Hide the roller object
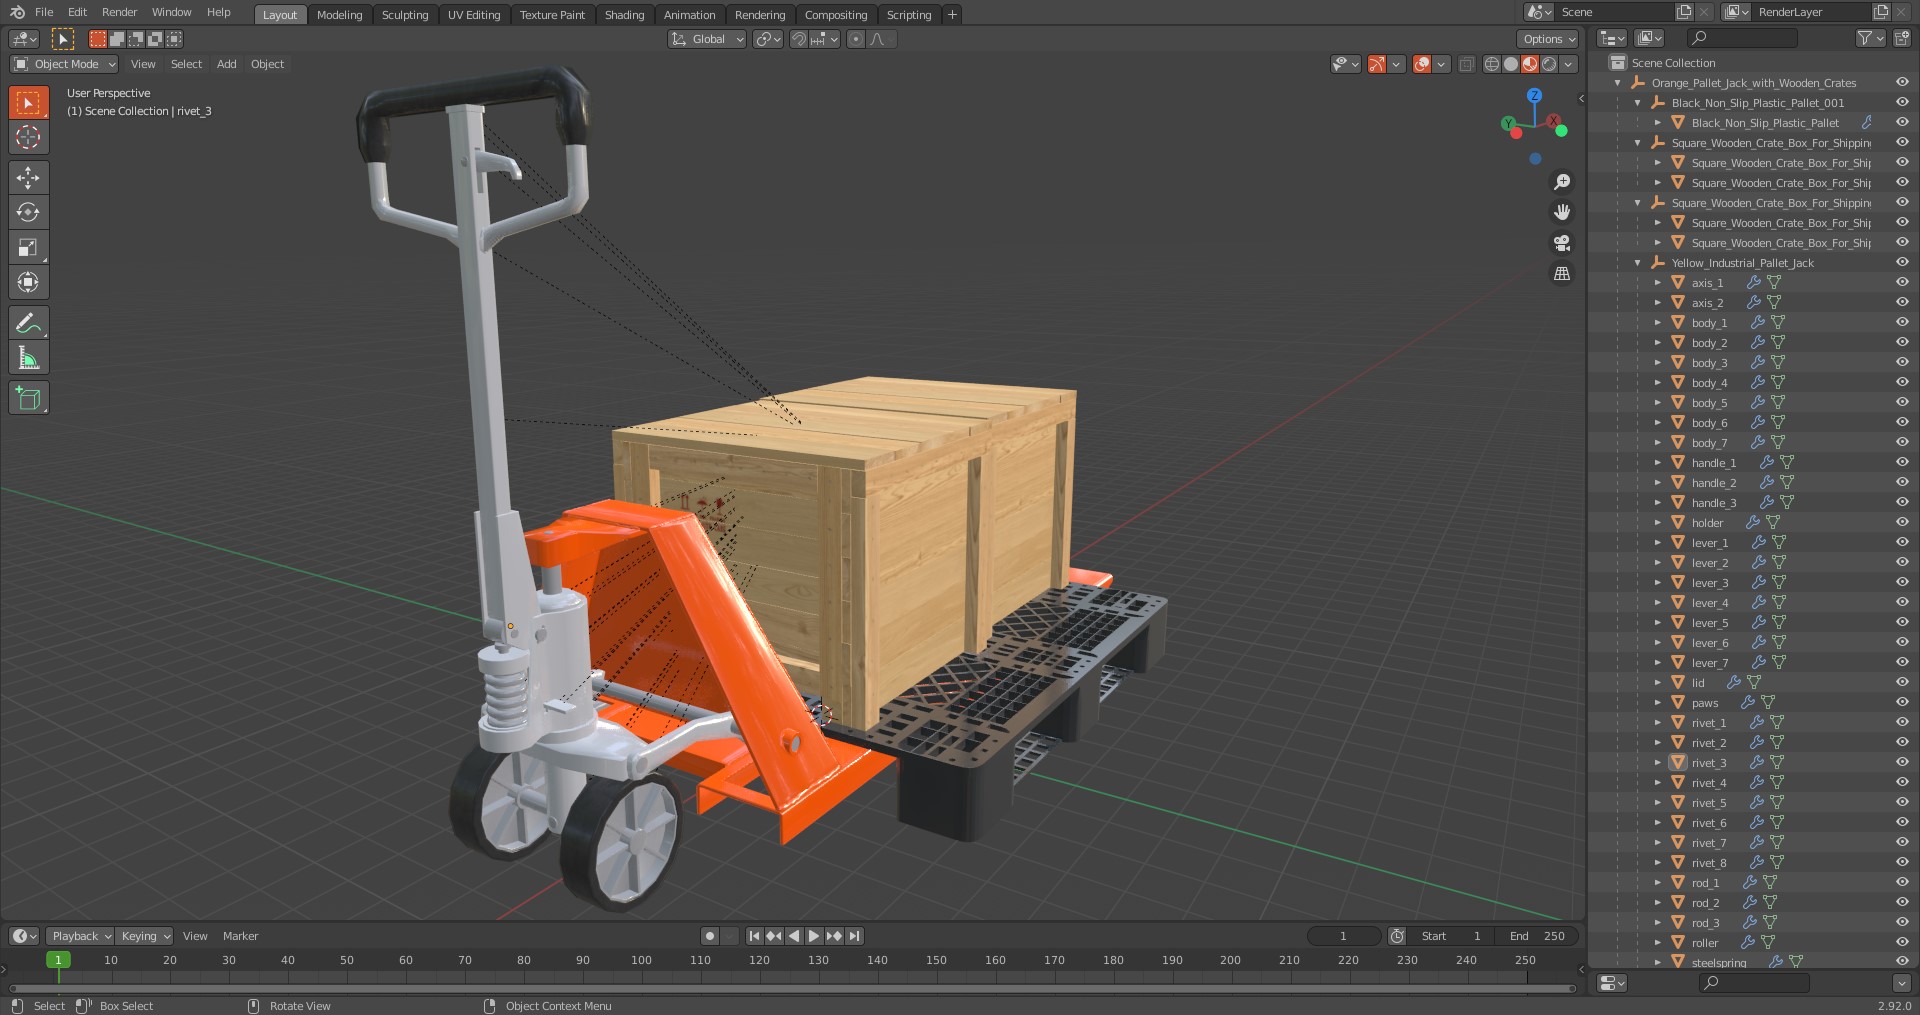 (x=1902, y=942)
